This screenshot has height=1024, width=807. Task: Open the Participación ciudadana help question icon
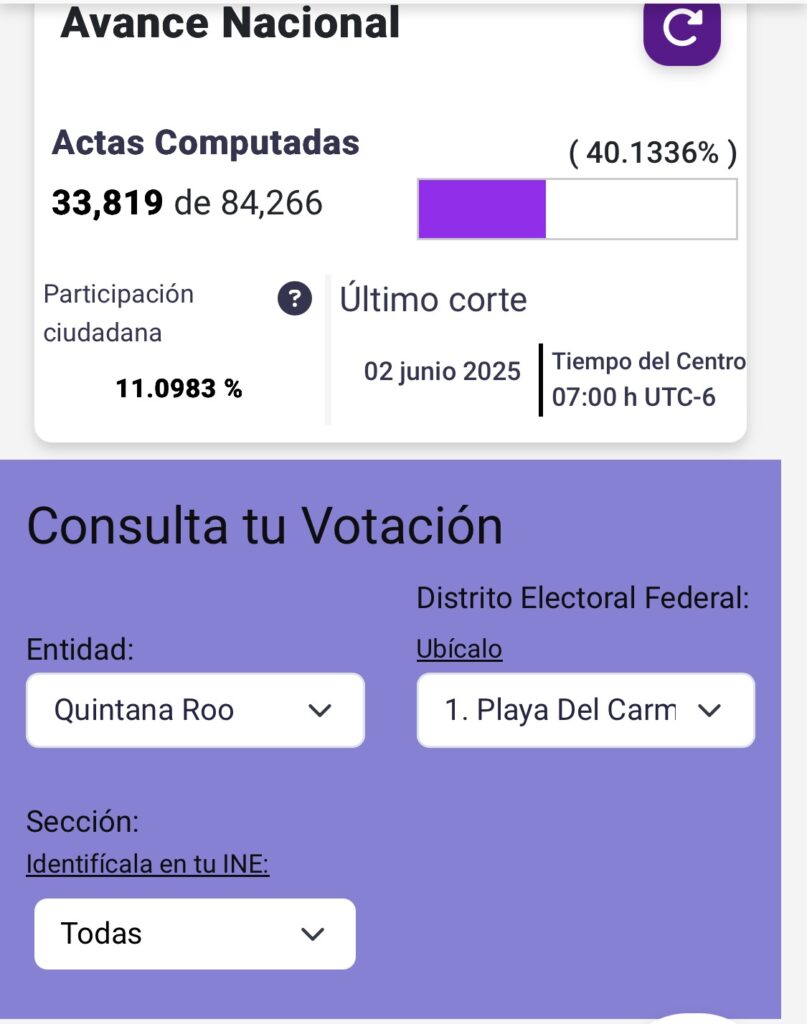pos(294,299)
